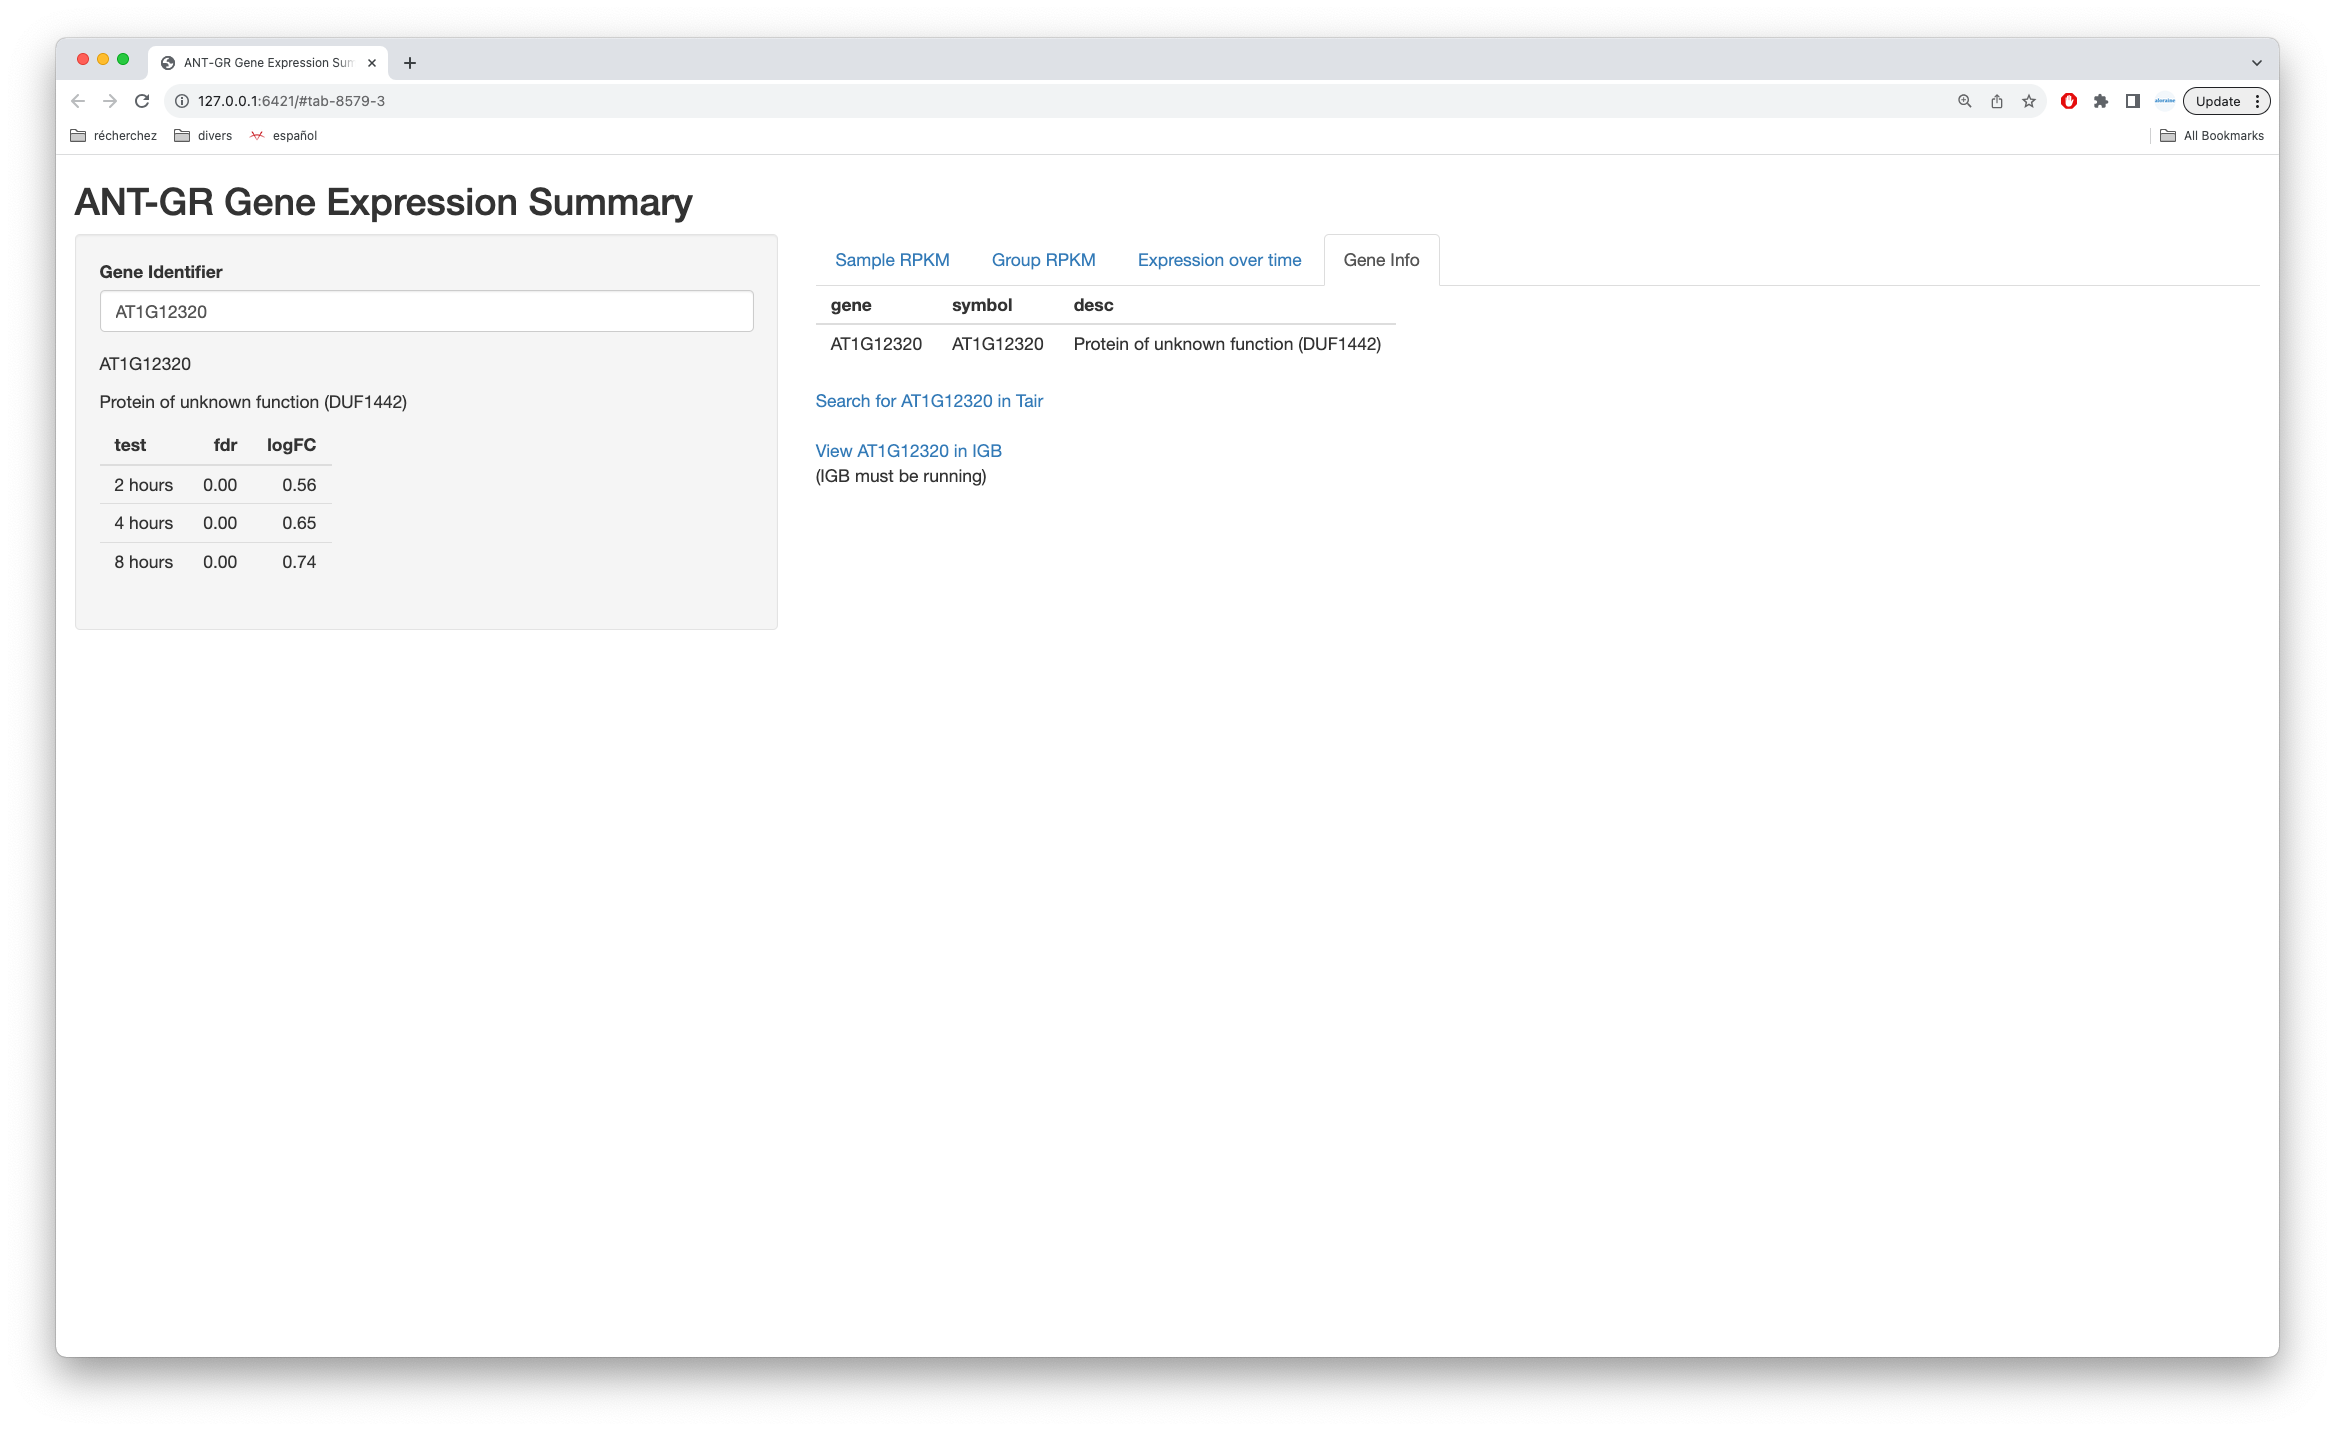Open the récherchez bookmarks folder
Viewport: 2335px width, 1431px height.
click(x=114, y=136)
